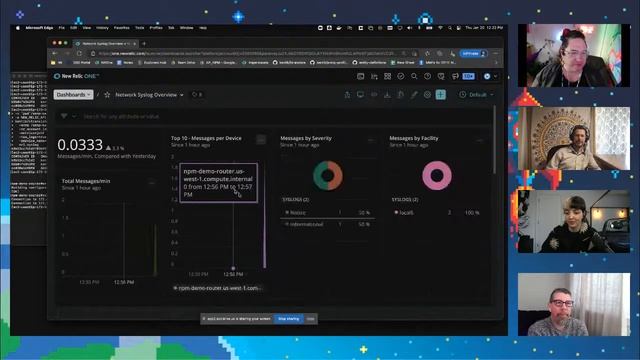Viewport: 640px width, 360px height.
Task: Open the Favorites menu
Action: tap(121, 28)
